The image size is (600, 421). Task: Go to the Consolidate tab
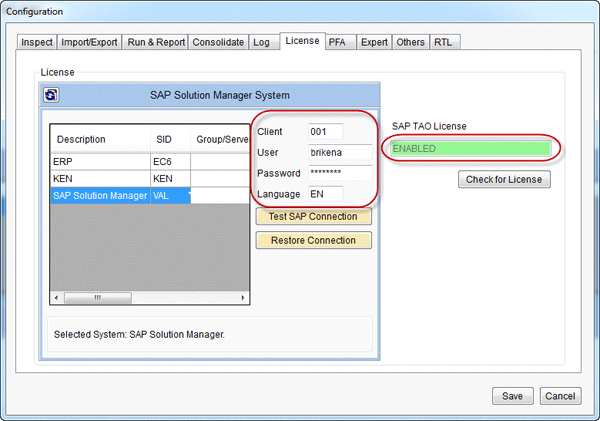click(x=218, y=43)
